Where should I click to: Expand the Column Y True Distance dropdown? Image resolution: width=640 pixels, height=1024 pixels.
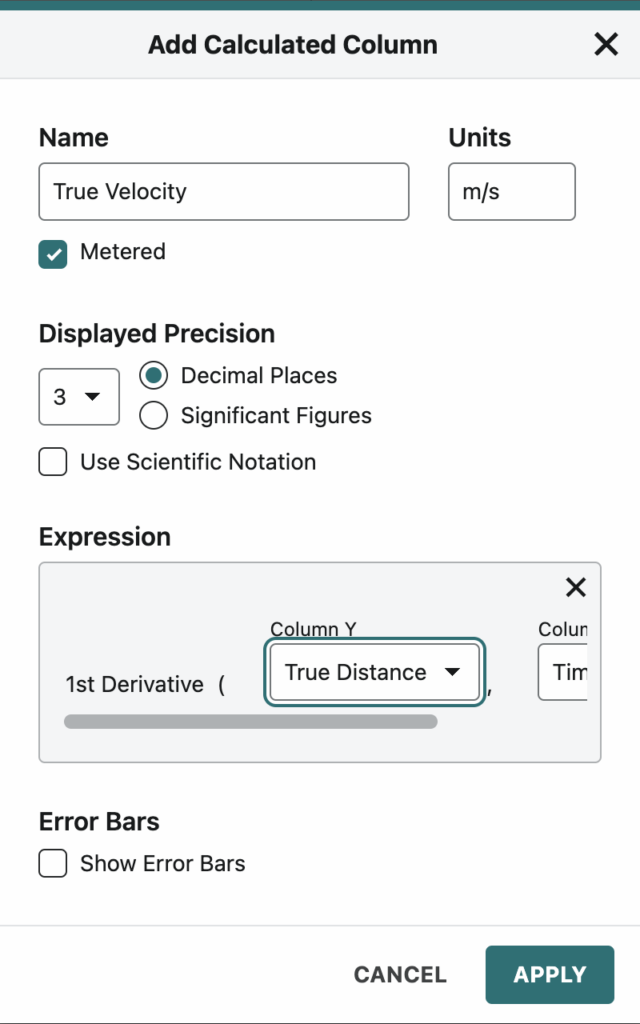(x=375, y=672)
